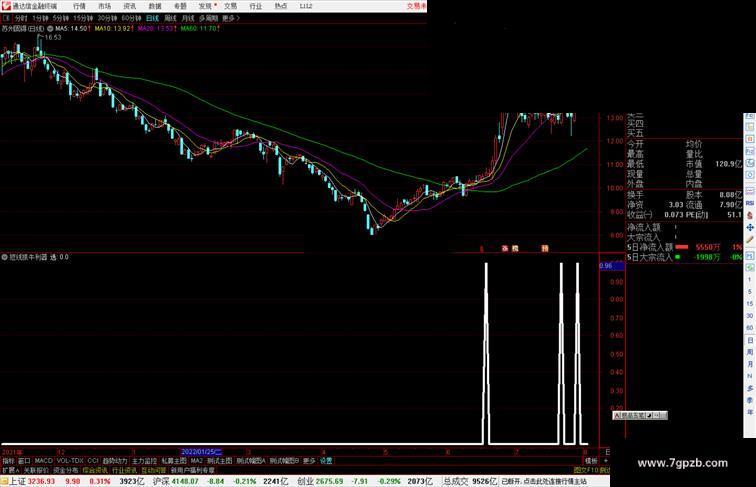Screen dimensions: 756x487
Task: Switch sub-chart to 主力监控 indicator
Action: click(145, 461)
